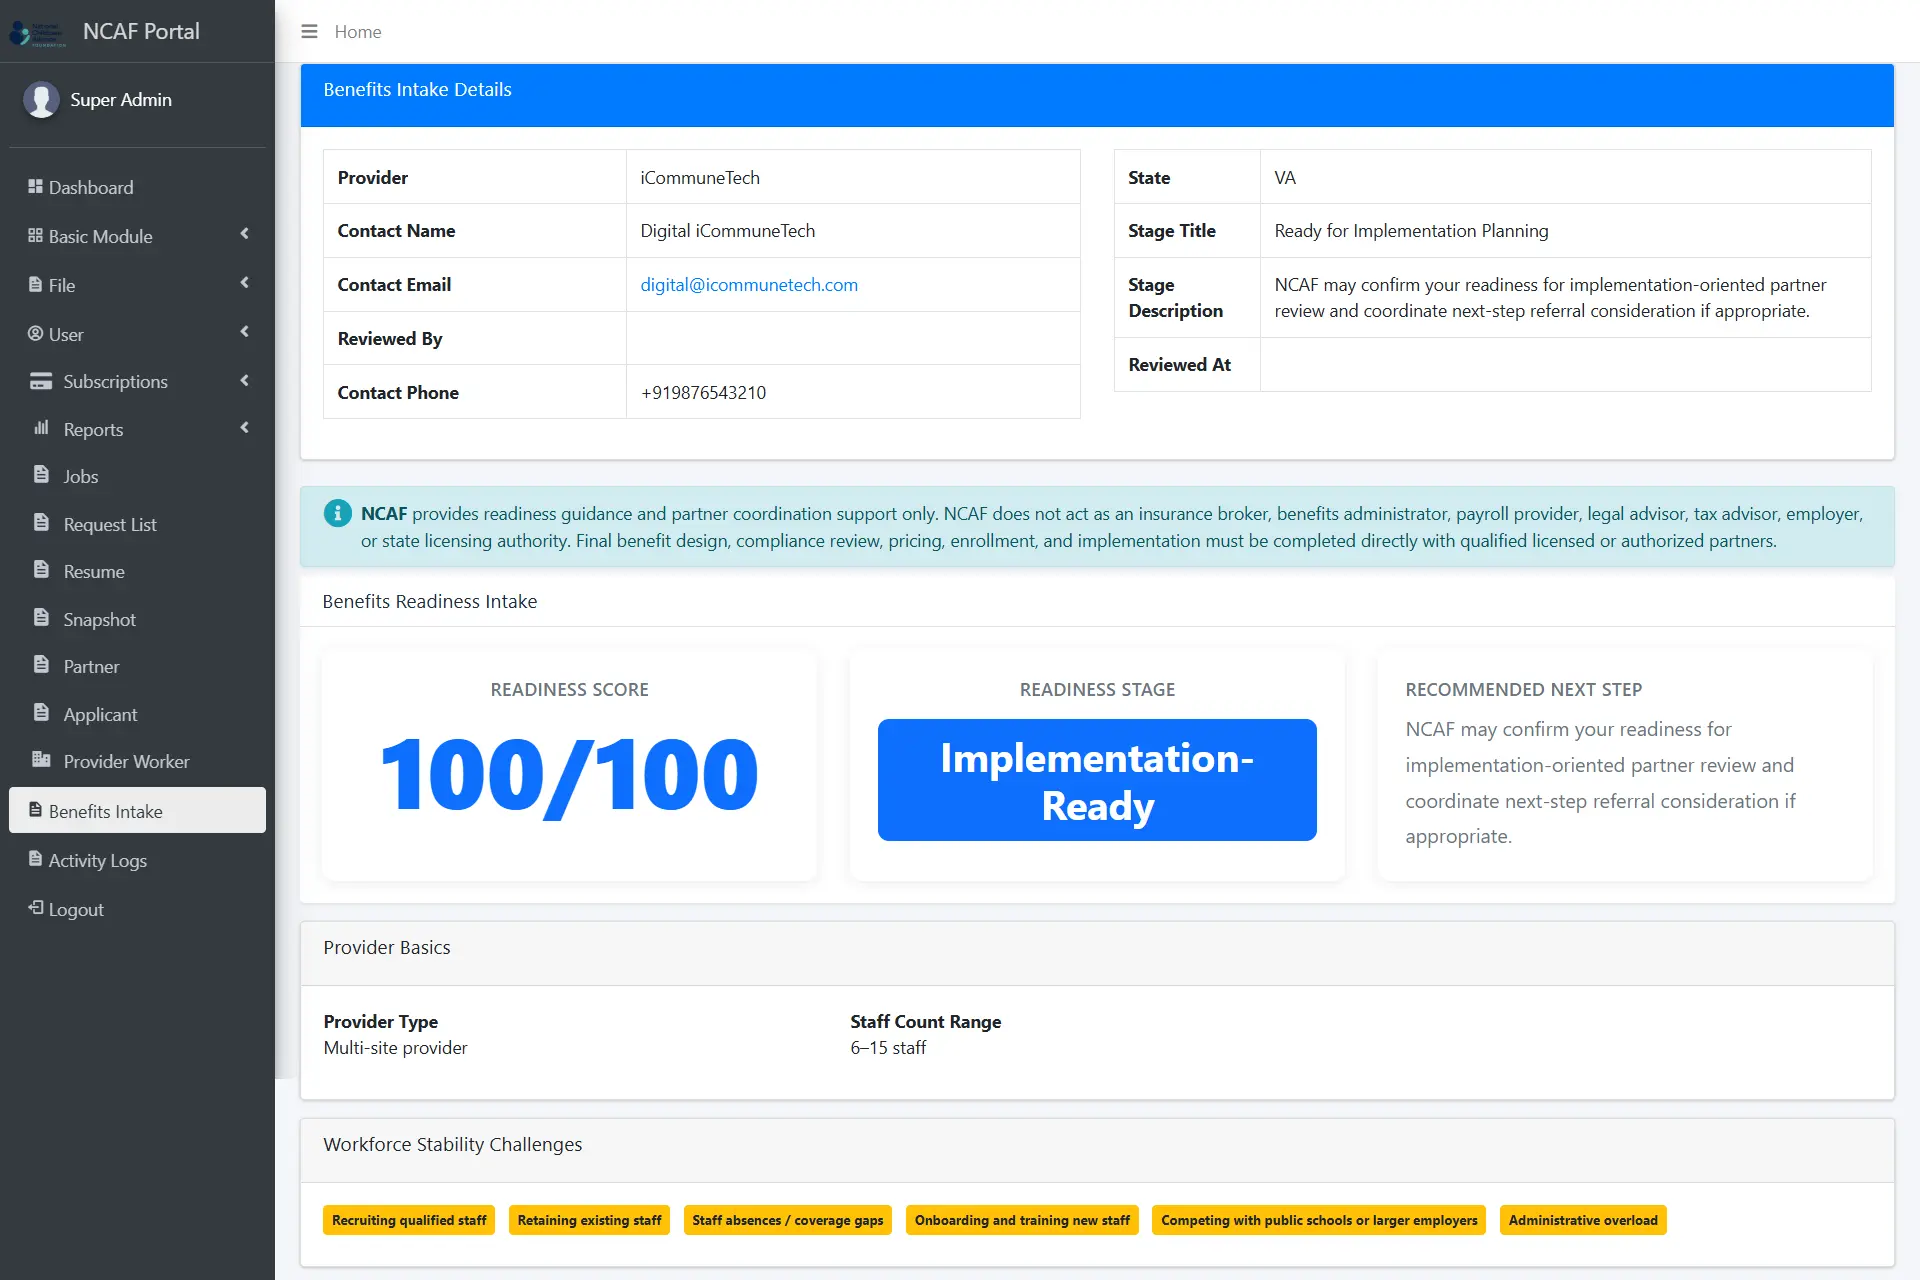Image resolution: width=1920 pixels, height=1280 pixels.
Task: Open the Partner menu item
Action: coord(137,667)
